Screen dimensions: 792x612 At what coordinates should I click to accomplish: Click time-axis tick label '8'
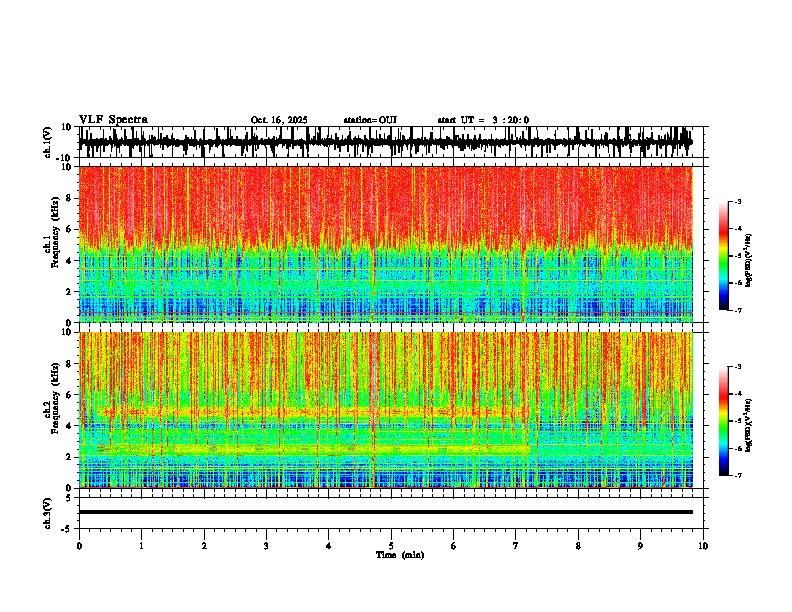578,546
